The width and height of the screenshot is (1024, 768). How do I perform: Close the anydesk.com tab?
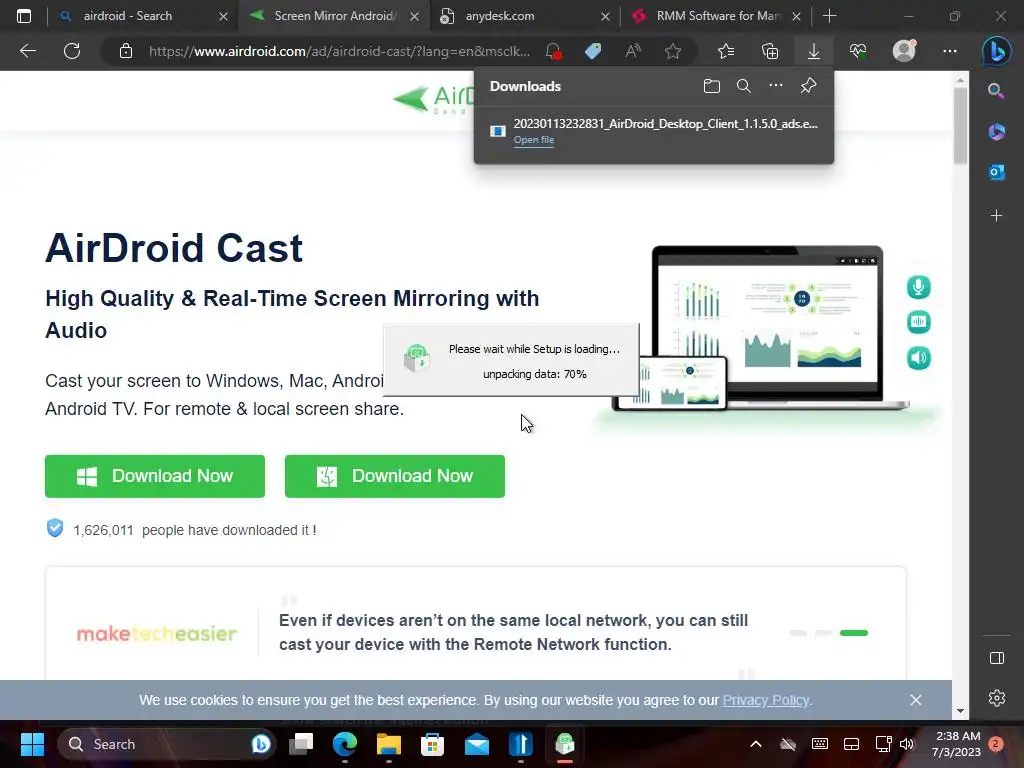click(x=605, y=16)
